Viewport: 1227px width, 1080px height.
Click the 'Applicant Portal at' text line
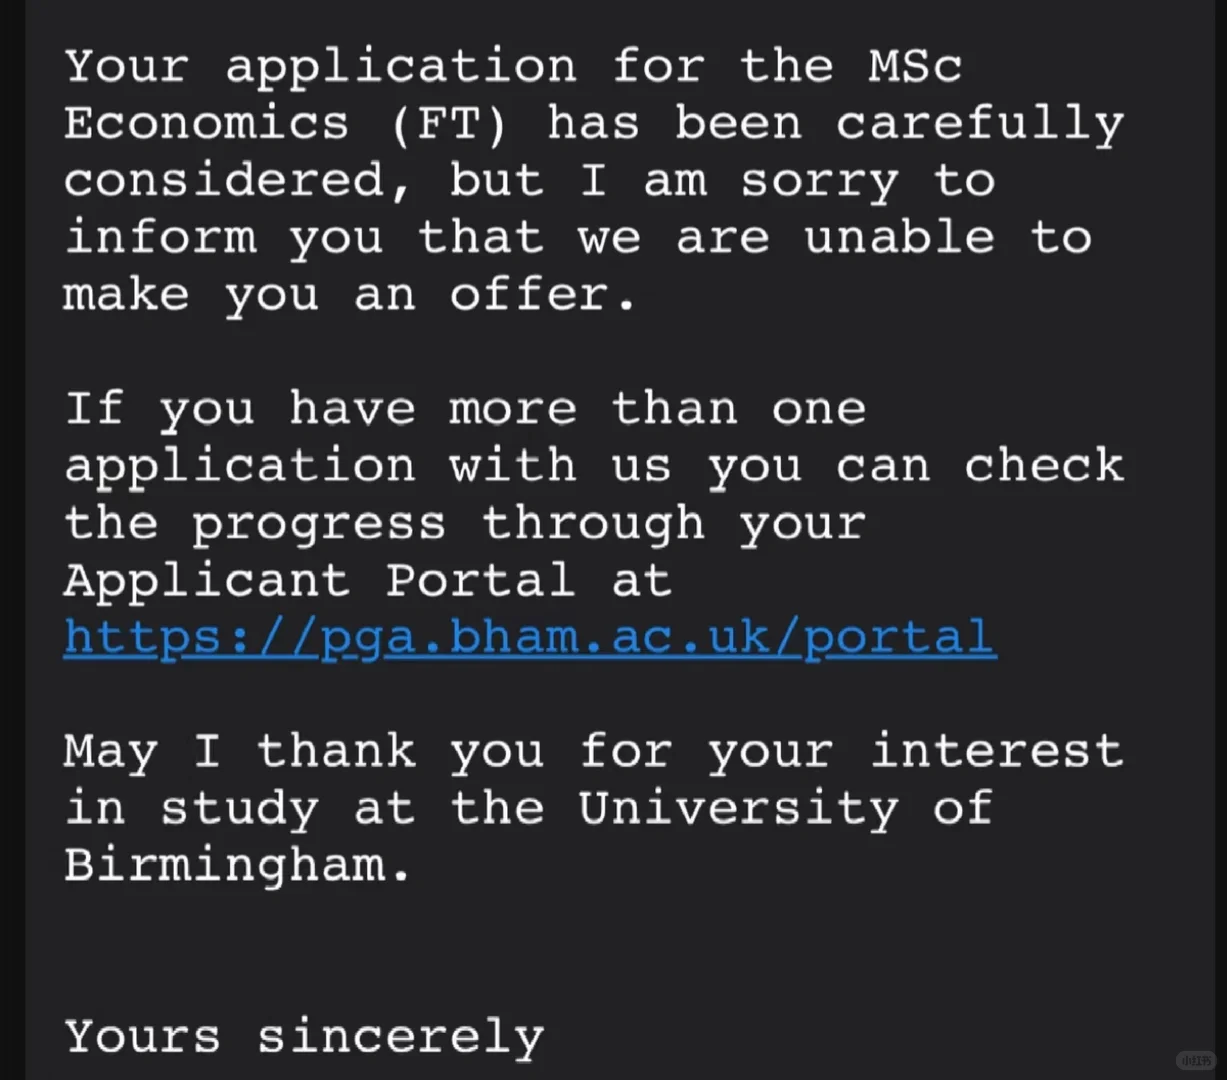pos(368,581)
